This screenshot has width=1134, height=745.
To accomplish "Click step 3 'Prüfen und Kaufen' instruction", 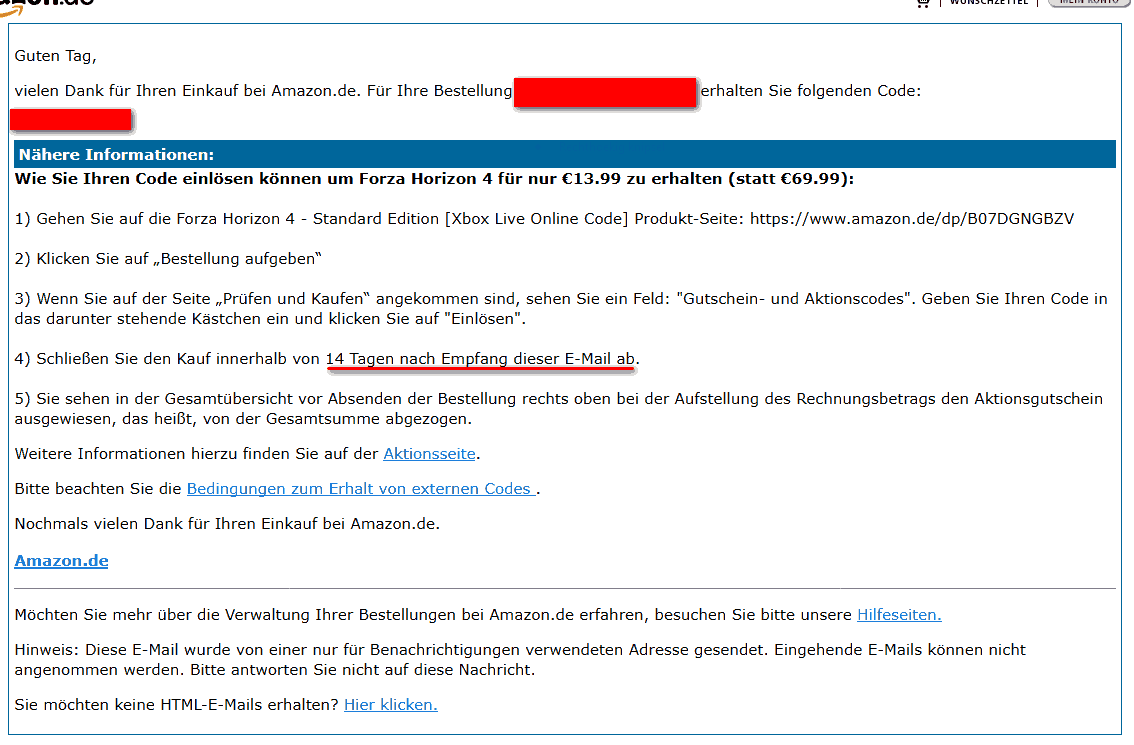I will pyautogui.click(x=561, y=309).
